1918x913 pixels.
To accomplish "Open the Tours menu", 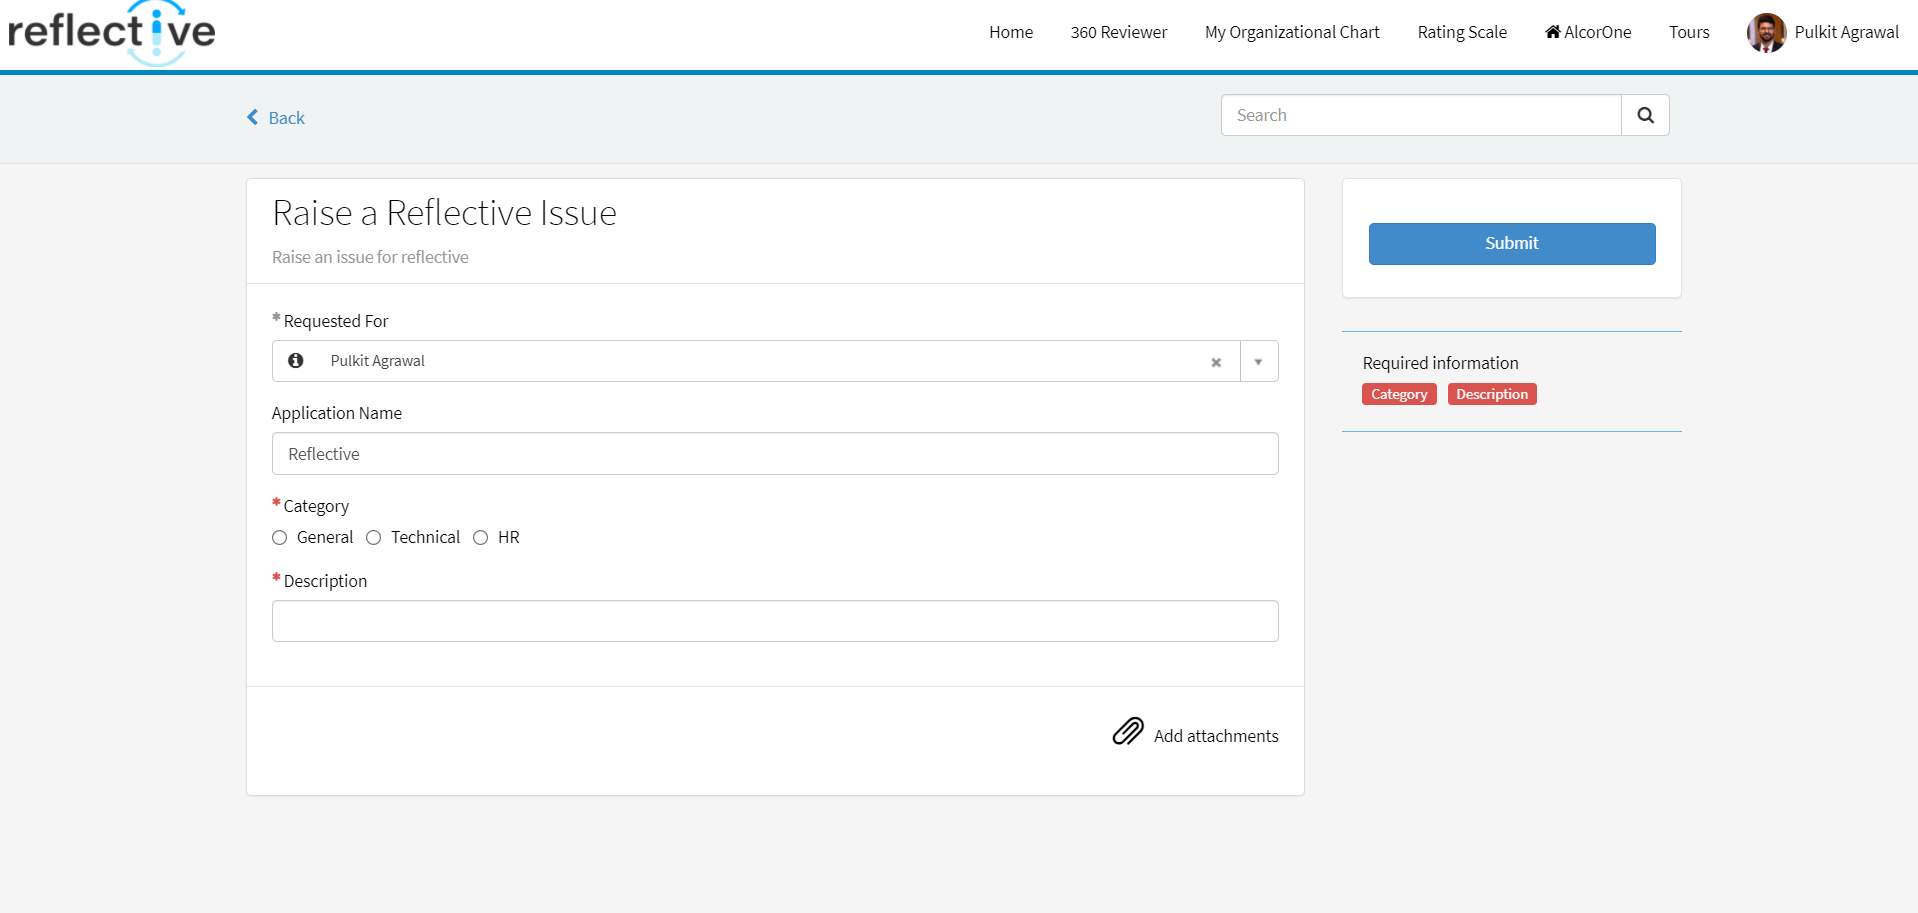I will tap(1689, 32).
